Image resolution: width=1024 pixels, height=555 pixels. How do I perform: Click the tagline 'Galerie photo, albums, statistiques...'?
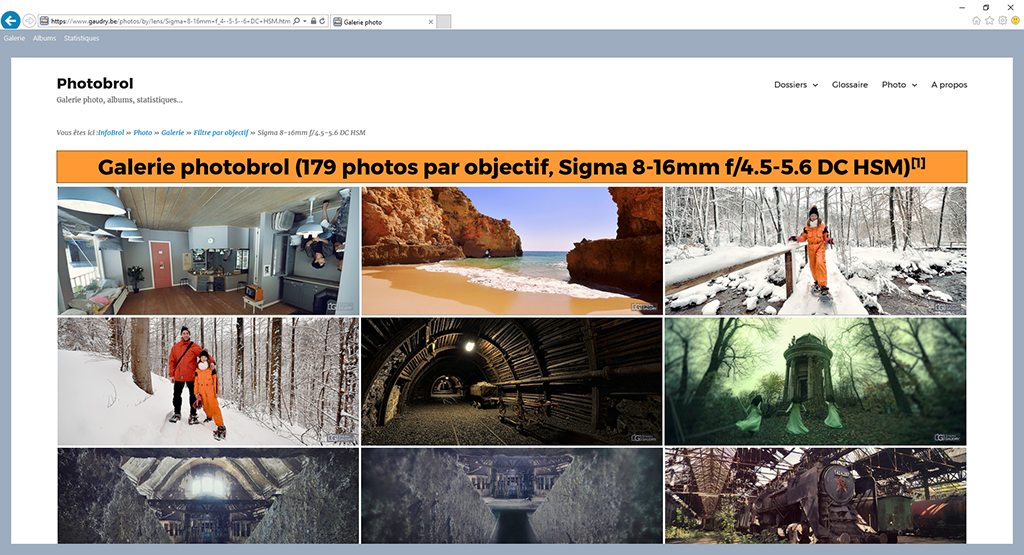coord(120,100)
